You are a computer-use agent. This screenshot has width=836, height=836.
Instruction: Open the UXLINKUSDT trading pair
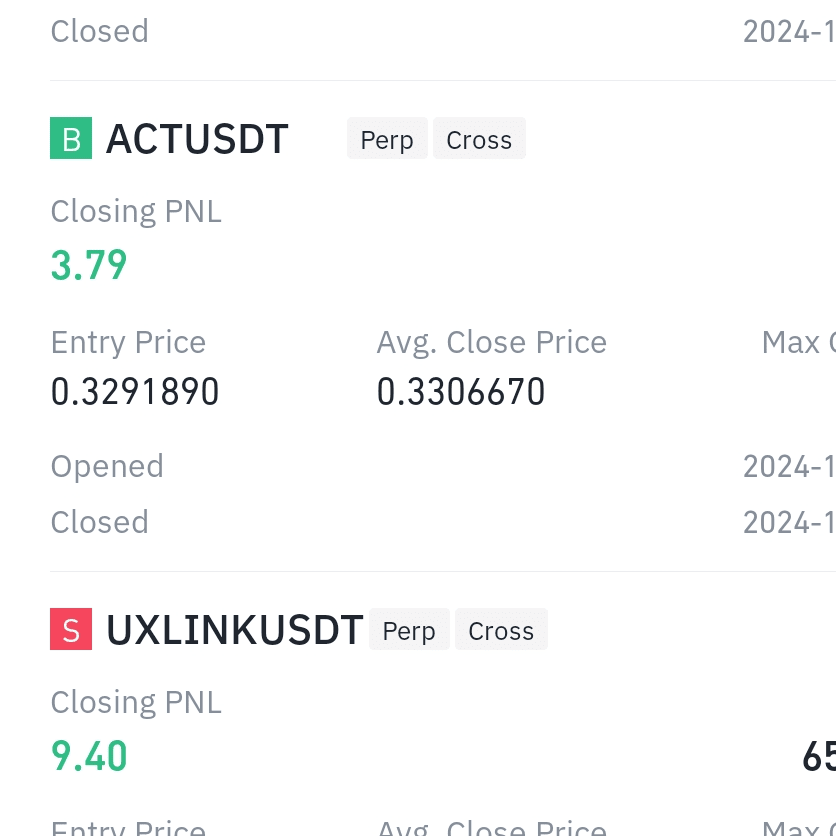pyautogui.click(x=235, y=630)
